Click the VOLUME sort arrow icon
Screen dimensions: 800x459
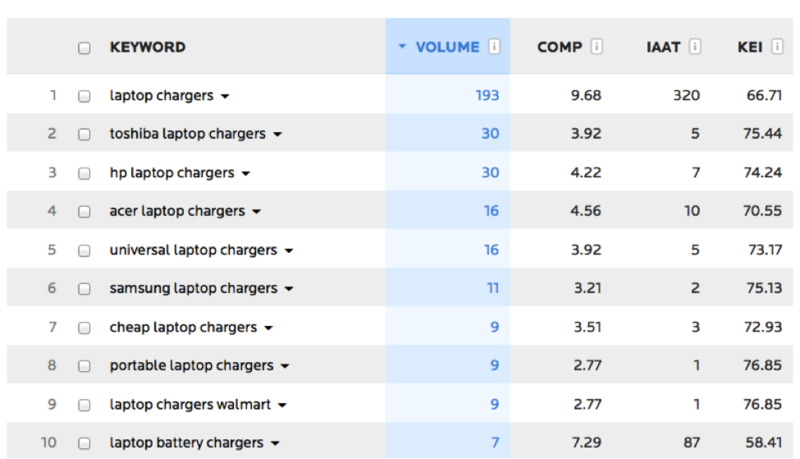(x=402, y=47)
